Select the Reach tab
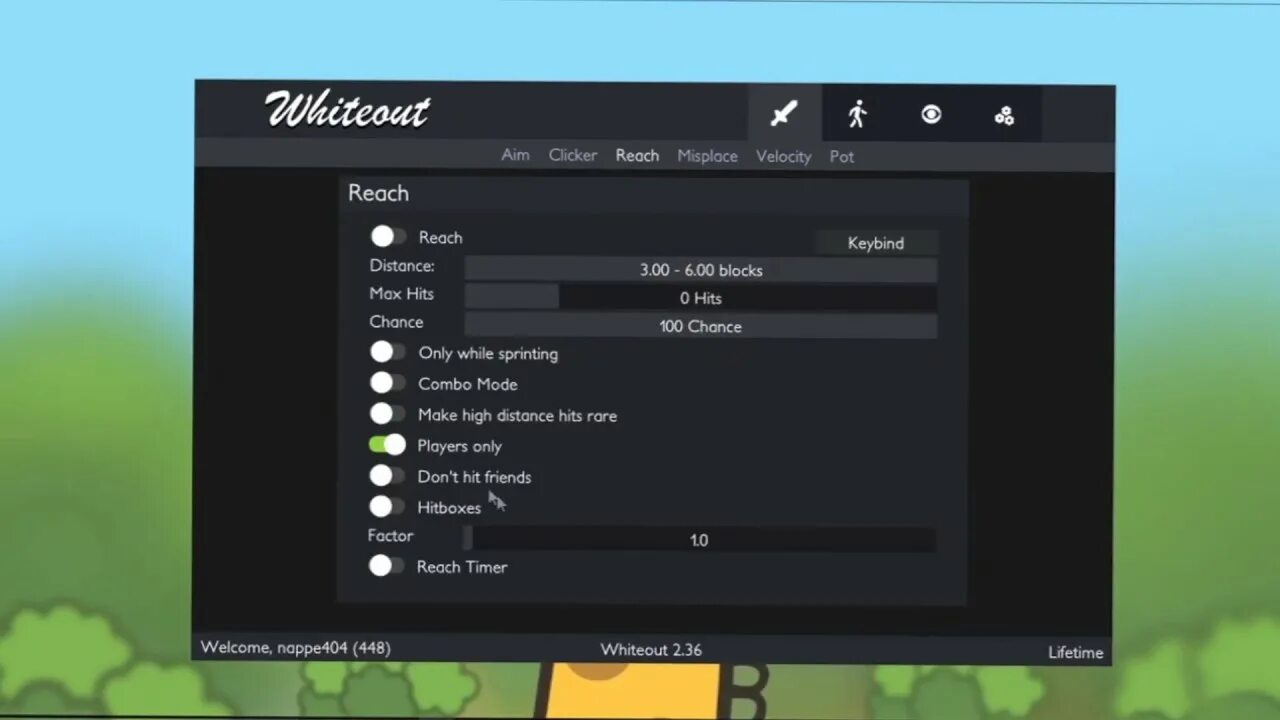This screenshot has height=720, width=1280. point(637,155)
